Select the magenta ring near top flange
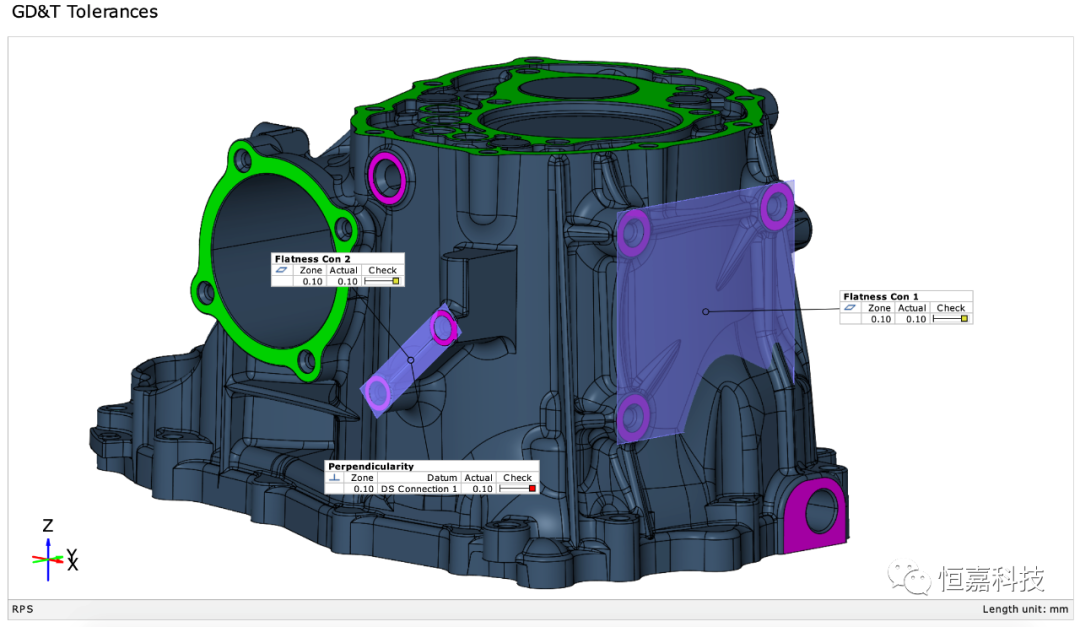The image size is (1080, 627). [387, 178]
